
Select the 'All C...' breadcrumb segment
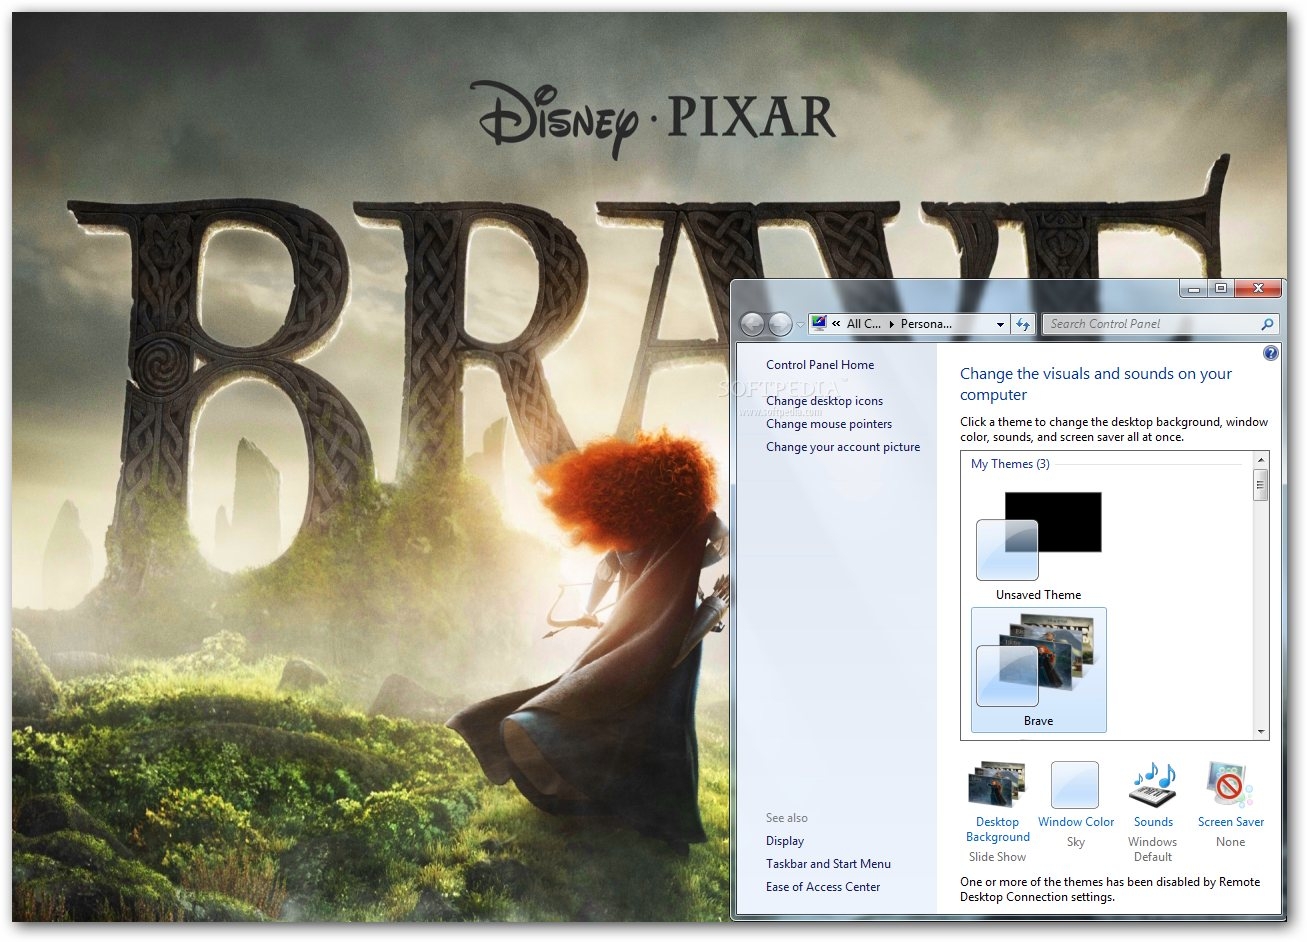coord(863,324)
